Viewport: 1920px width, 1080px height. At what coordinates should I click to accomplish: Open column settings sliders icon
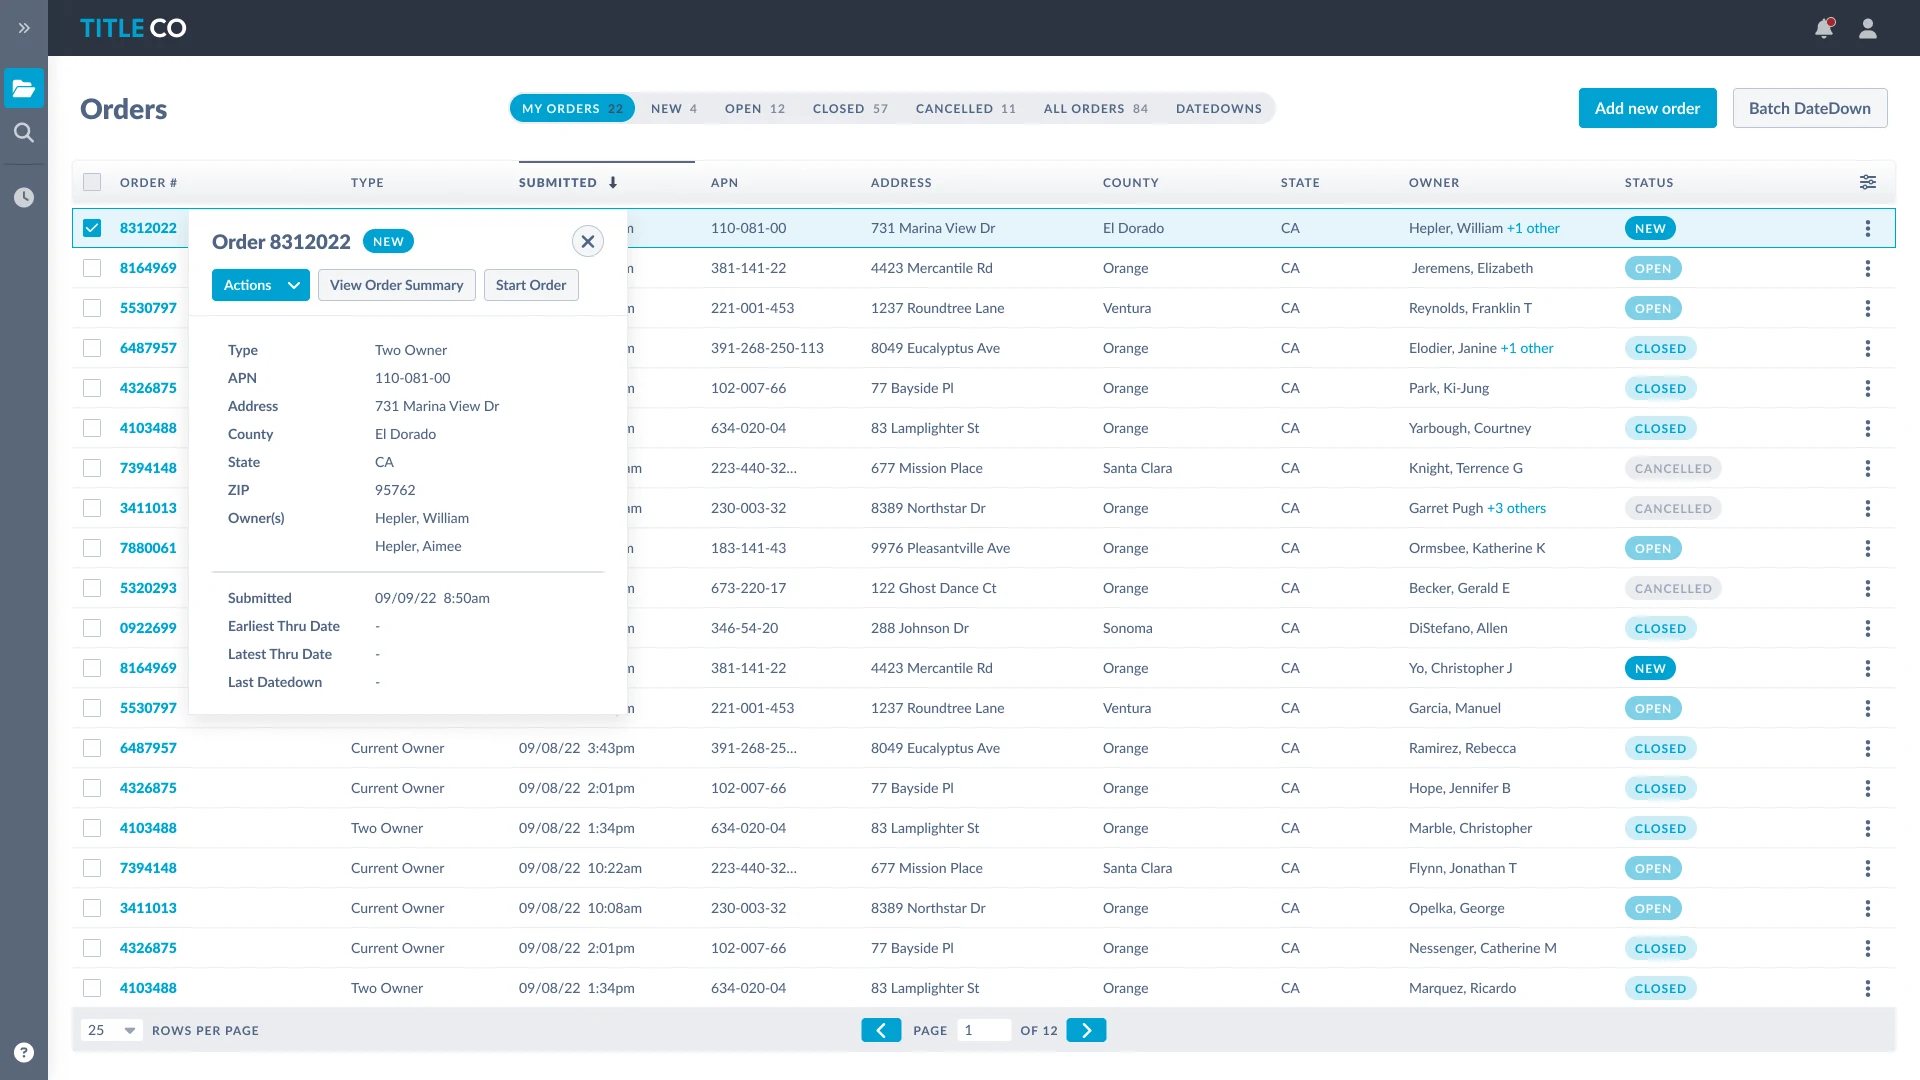(x=1868, y=182)
